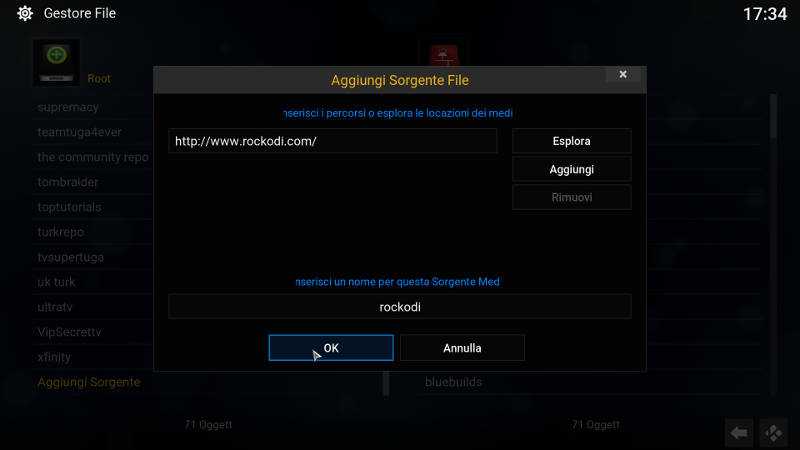Click the settings gear icon beside Gestore File
The image size is (800, 450).
tap(24, 13)
